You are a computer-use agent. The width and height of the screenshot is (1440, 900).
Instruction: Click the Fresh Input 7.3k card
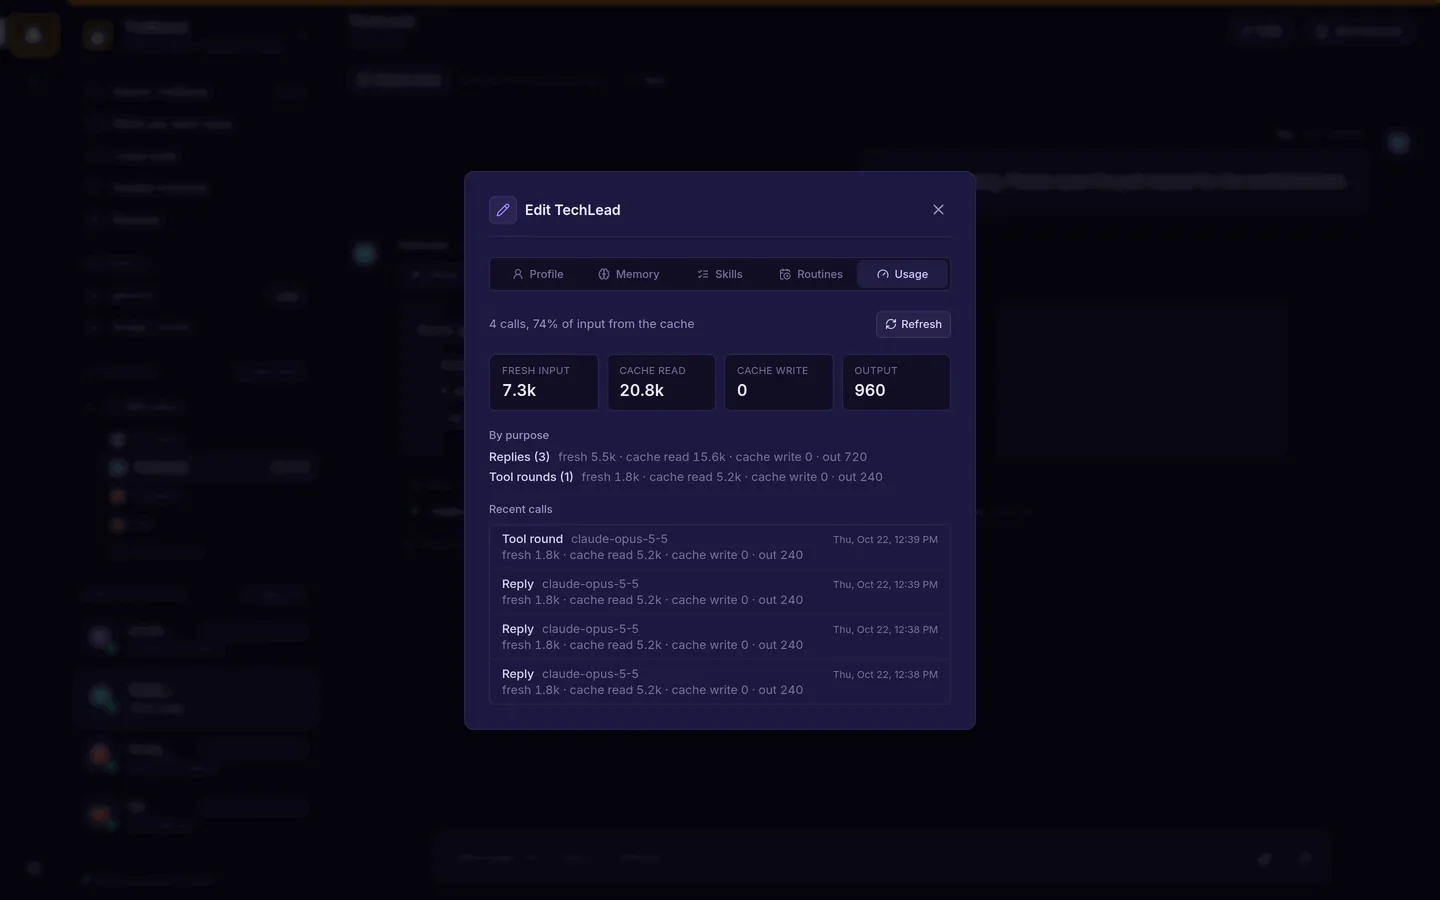coord(544,382)
